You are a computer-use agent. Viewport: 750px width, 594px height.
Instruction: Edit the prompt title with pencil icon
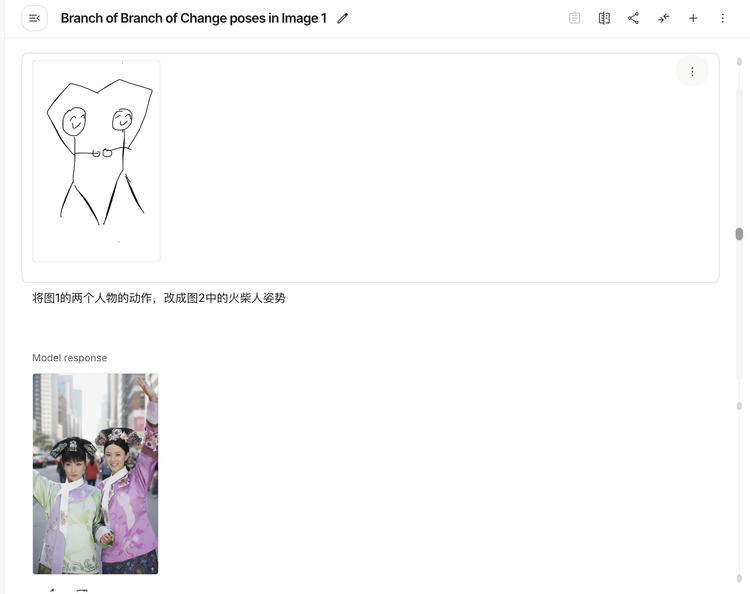[342, 18]
